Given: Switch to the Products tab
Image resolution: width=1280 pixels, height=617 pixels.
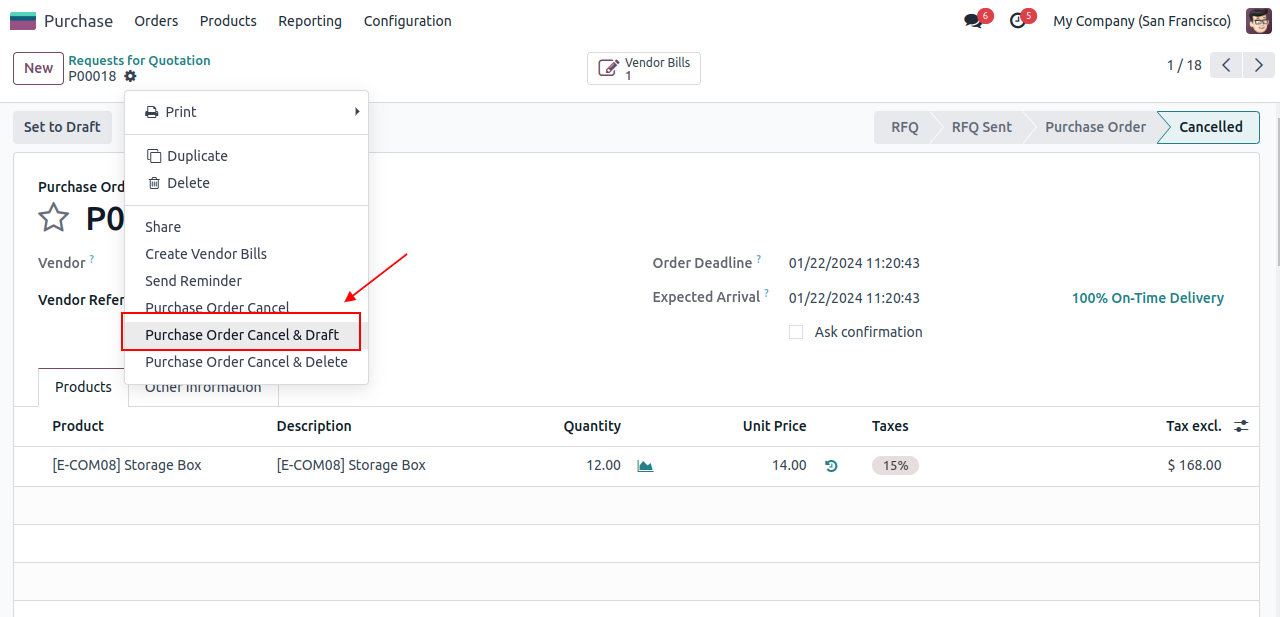Looking at the screenshot, I should pos(83,387).
